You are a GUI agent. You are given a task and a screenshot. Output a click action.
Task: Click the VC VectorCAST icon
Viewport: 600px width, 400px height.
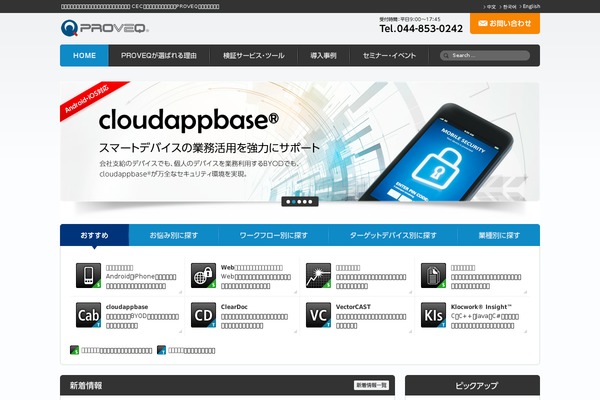point(318,315)
